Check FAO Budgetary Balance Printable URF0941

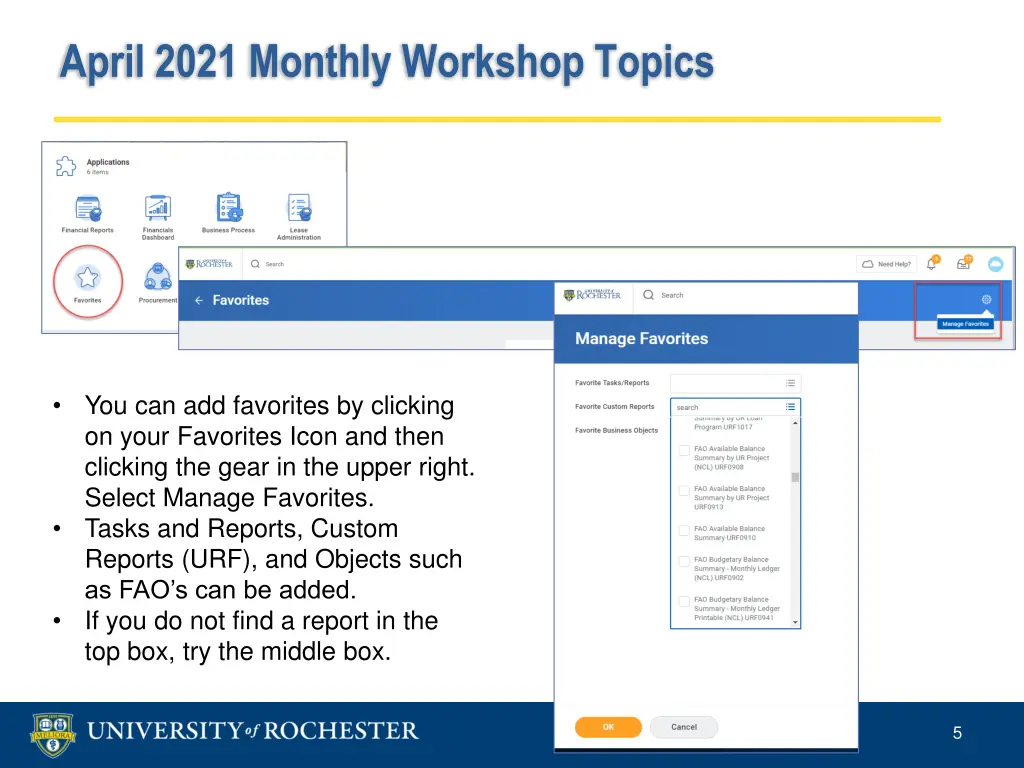684,601
